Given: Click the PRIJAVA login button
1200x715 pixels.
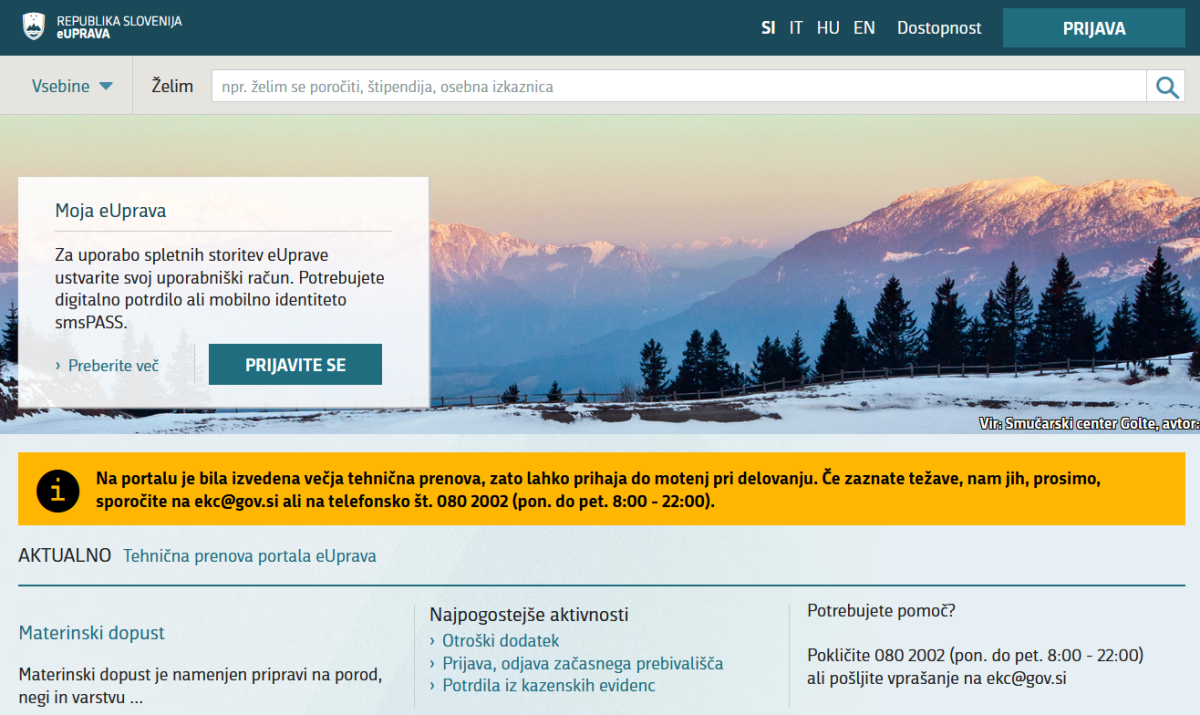Looking at the screenshot, I should 1094,28.
